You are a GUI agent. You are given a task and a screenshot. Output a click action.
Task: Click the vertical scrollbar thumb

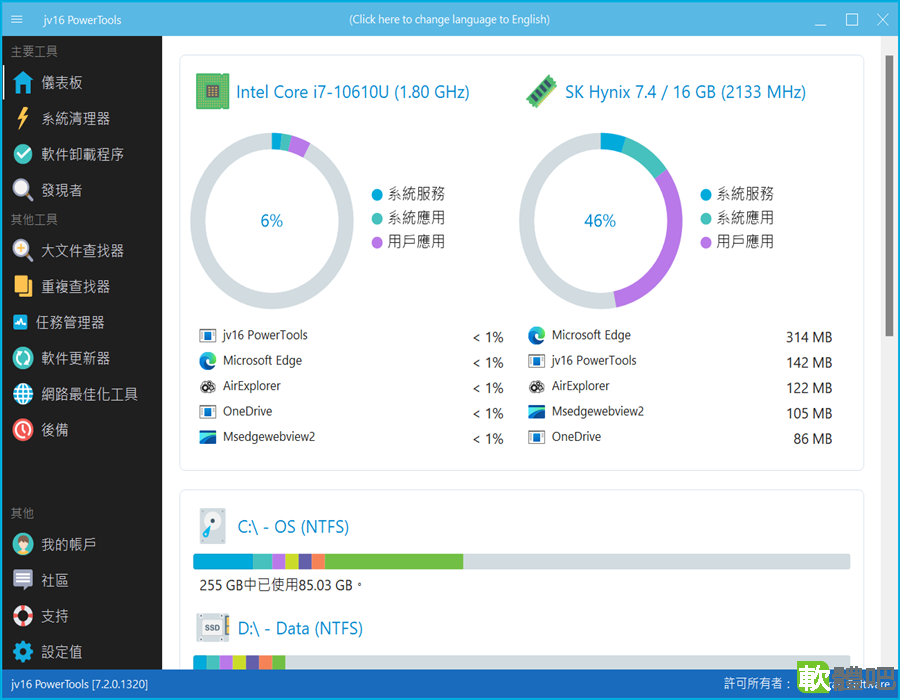pos(889,195)
